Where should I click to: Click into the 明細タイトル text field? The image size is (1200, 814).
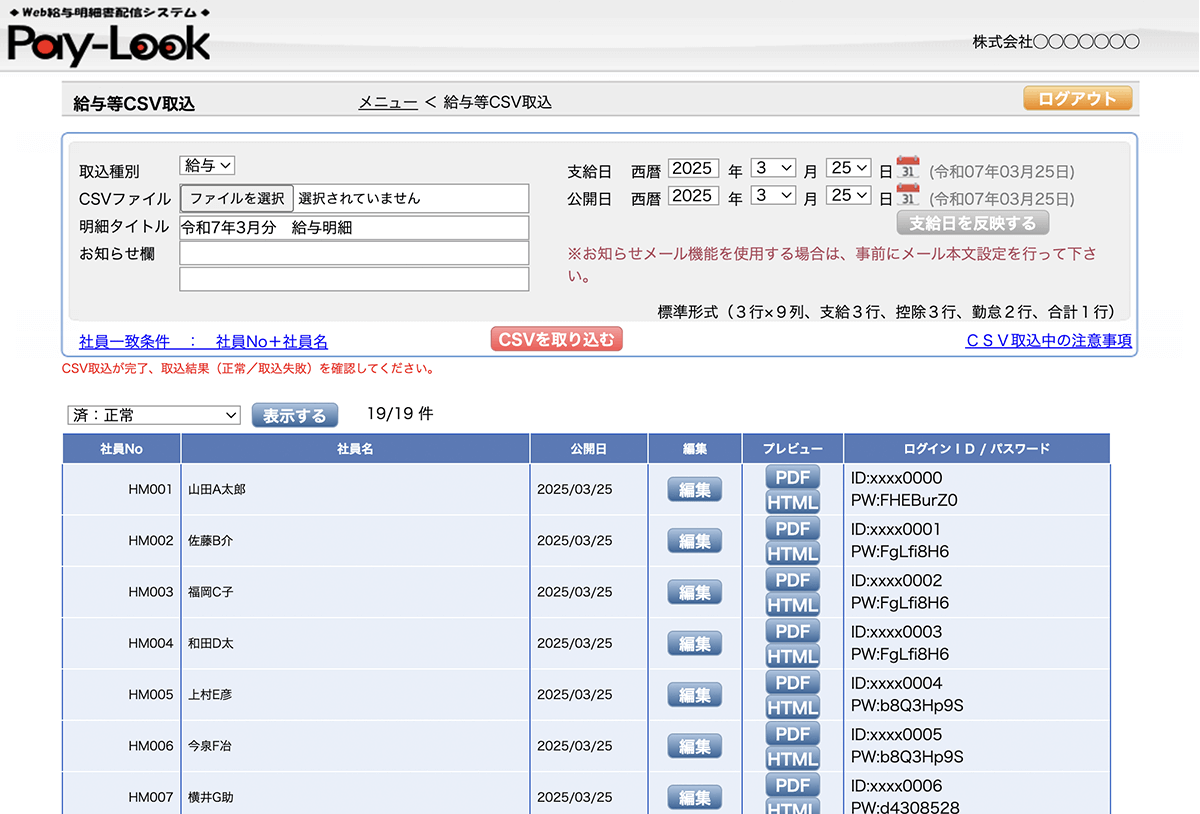[354, 227]
